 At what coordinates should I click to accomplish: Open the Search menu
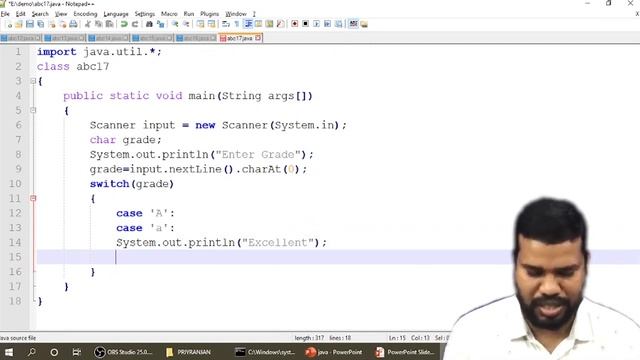click(x=40, y=14)
